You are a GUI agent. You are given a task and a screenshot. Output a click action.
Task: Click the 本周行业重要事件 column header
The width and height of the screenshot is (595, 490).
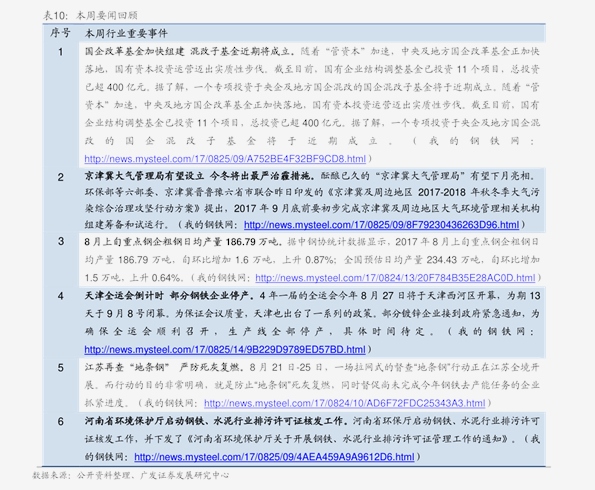coord(126,33)
